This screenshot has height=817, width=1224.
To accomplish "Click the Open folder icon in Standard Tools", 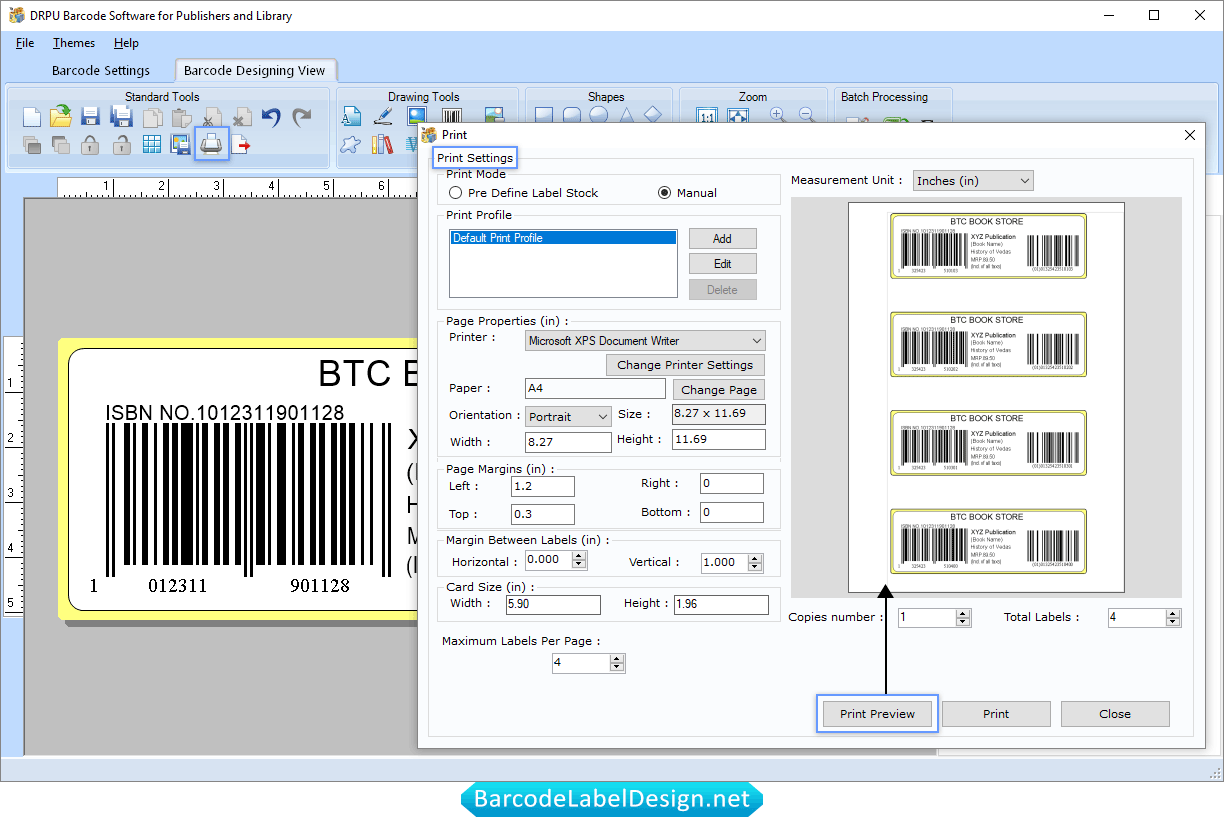I will tap(61, 116).
